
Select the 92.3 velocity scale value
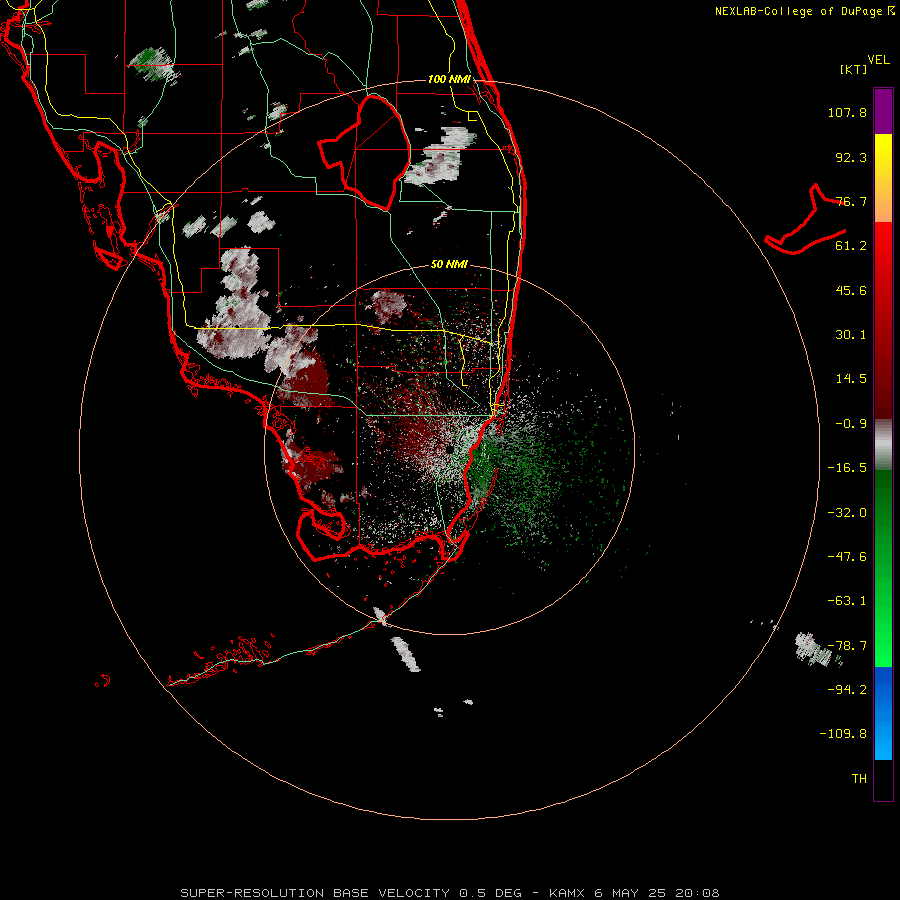851,157
